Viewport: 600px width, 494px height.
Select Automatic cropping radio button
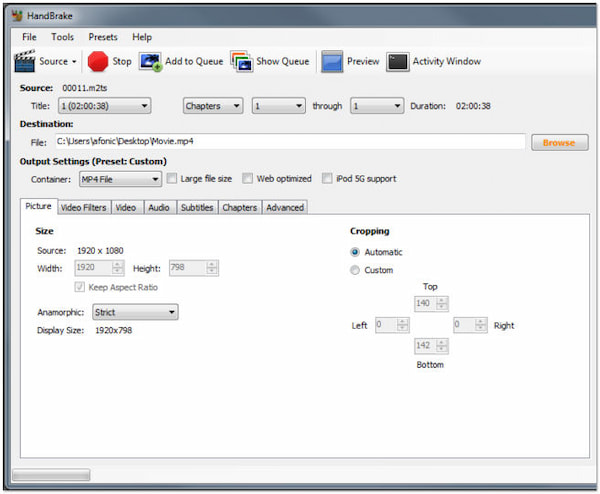click(355, 252)
